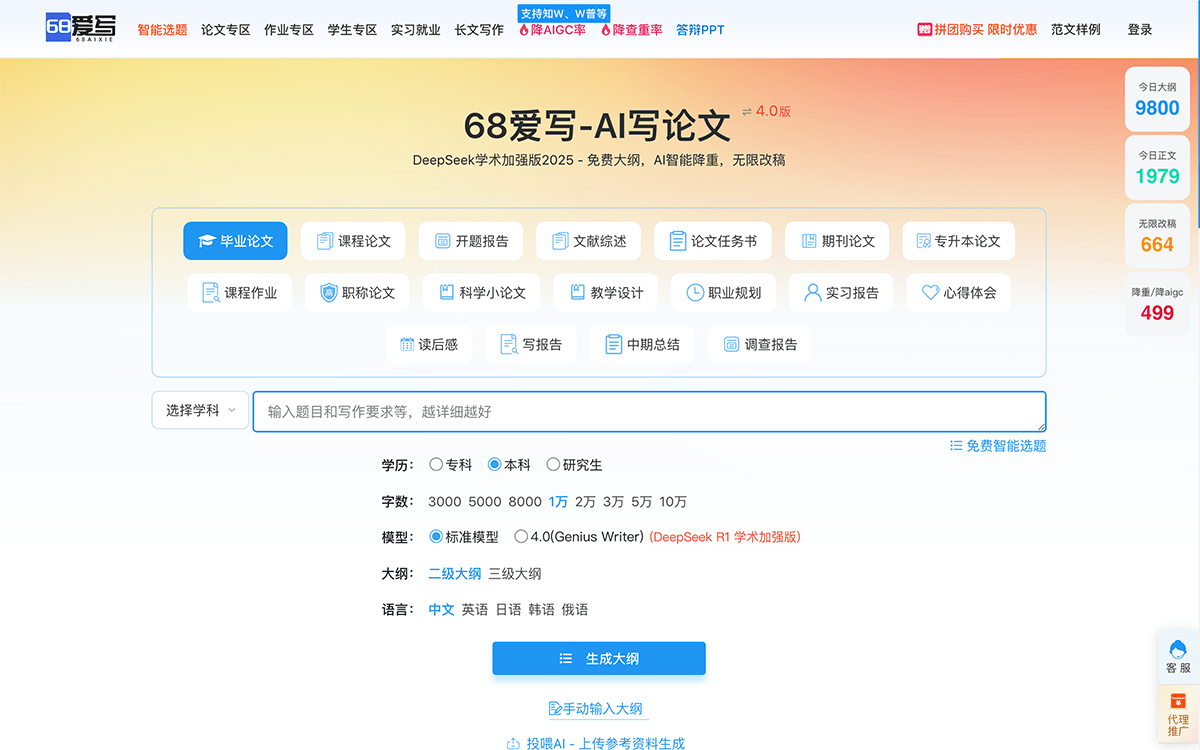1200x750 pixels.
Task: Open the 作业专区 navigation menu
Action: tap(288, 30)
